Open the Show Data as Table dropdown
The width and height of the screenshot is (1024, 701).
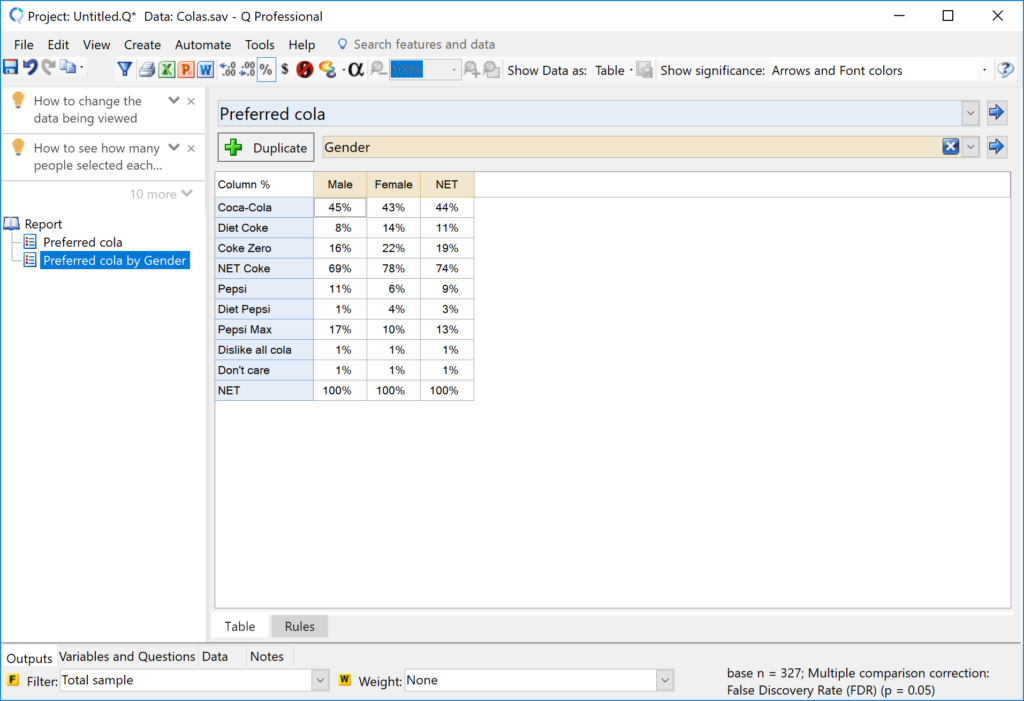tap(614, 71)
